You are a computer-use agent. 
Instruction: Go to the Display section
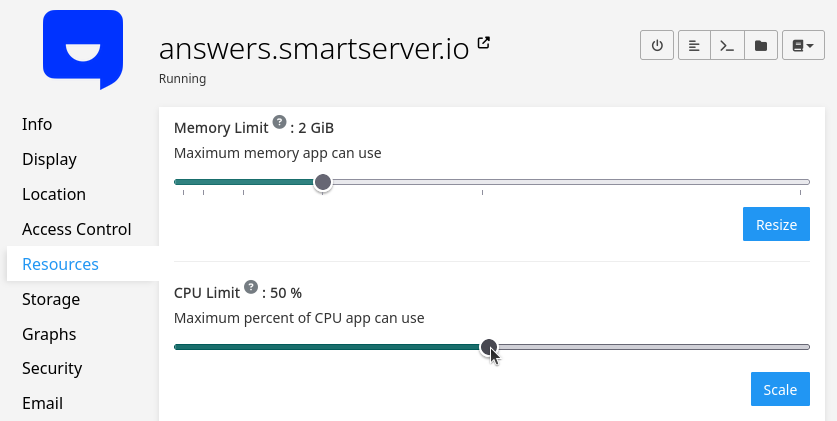pyautogui.click(x=49, y=159)
